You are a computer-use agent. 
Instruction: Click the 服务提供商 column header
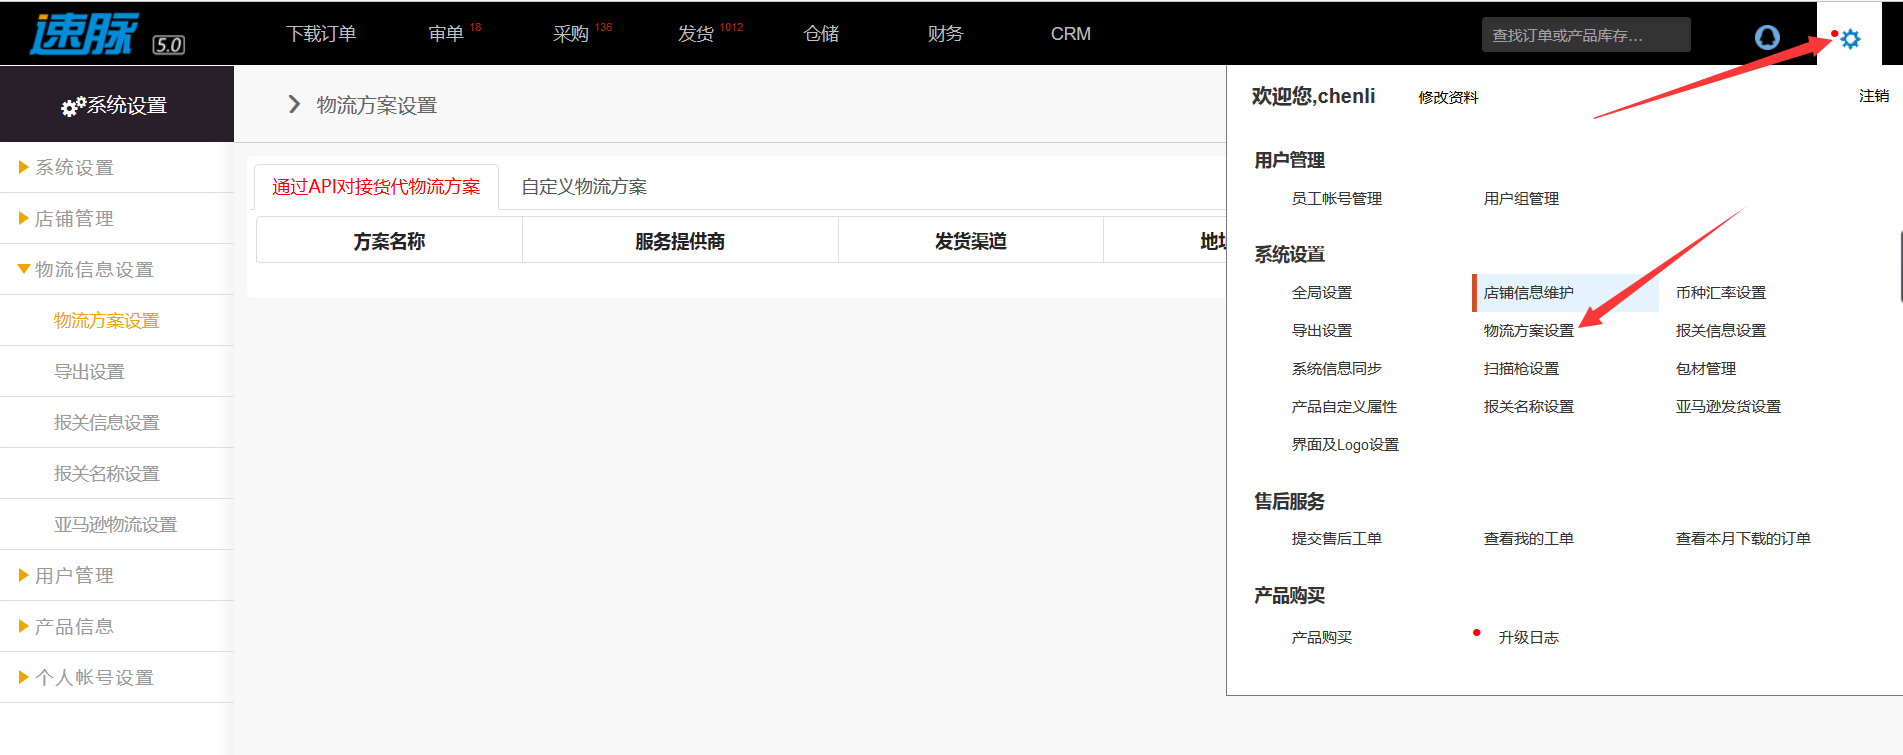click(680, 241)
